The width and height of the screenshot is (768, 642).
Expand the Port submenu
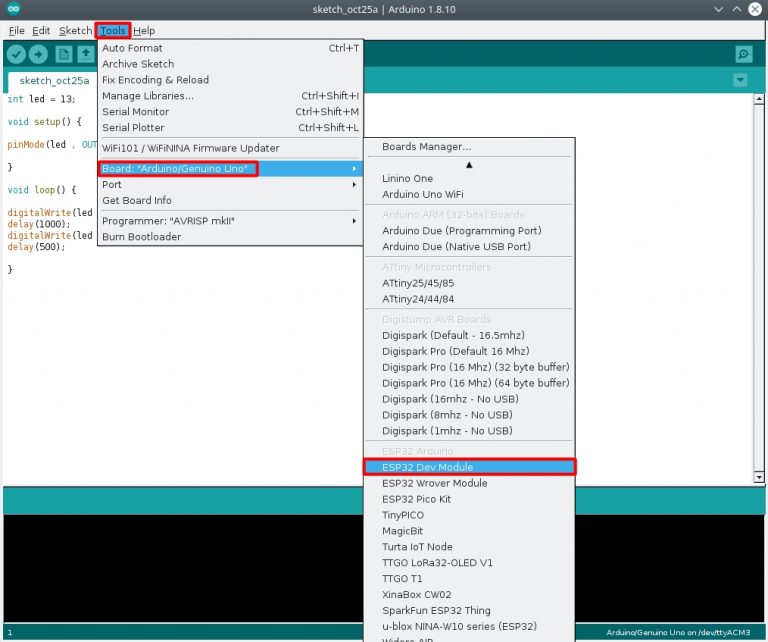(x=230, y=185)
